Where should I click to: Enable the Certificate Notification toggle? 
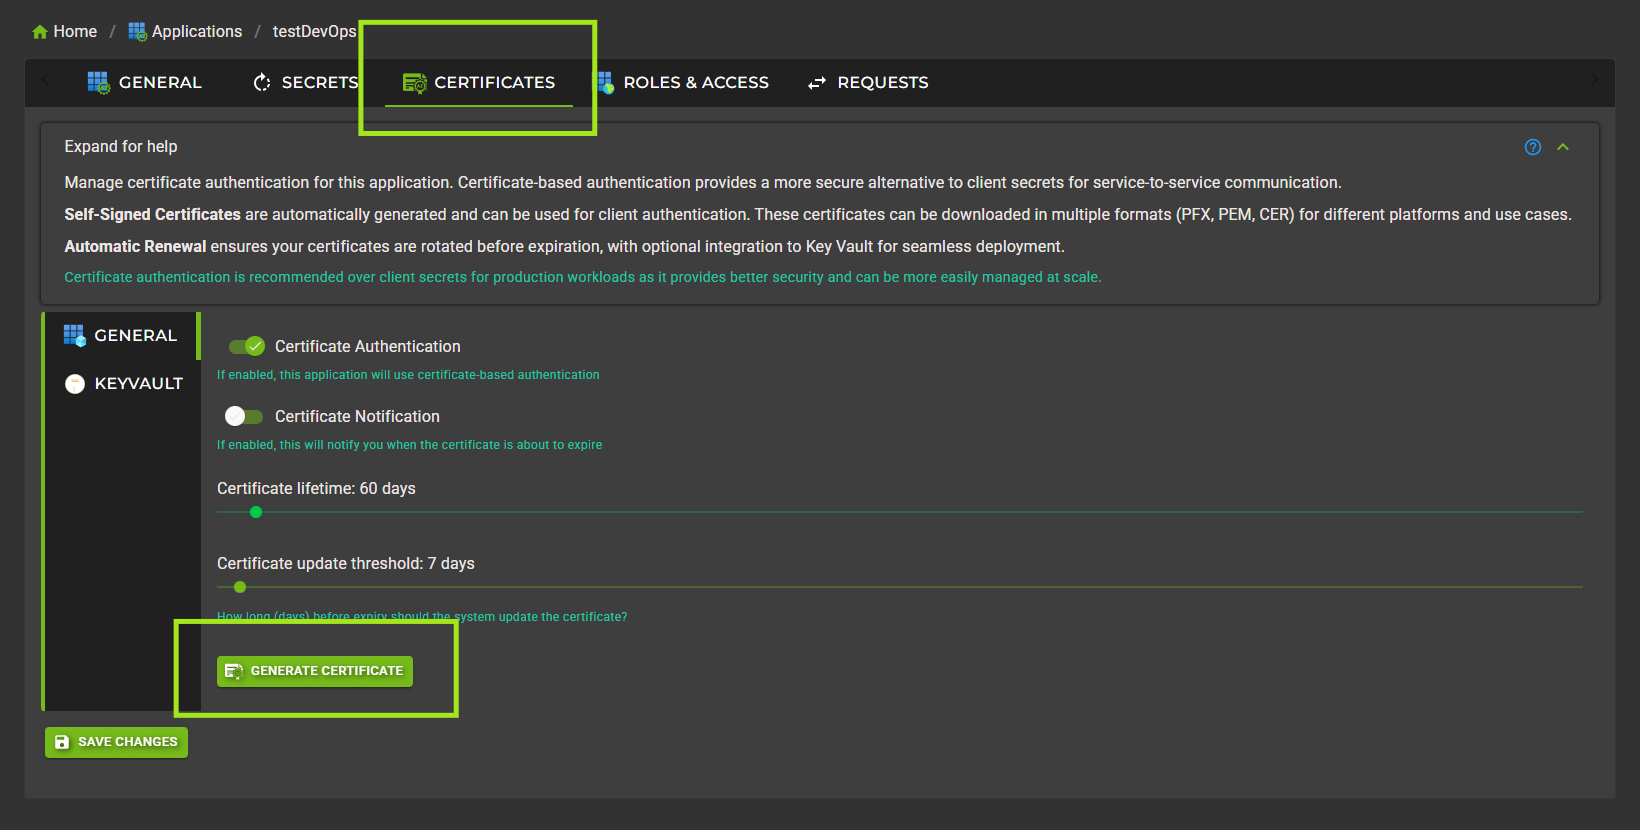point(244,416)
